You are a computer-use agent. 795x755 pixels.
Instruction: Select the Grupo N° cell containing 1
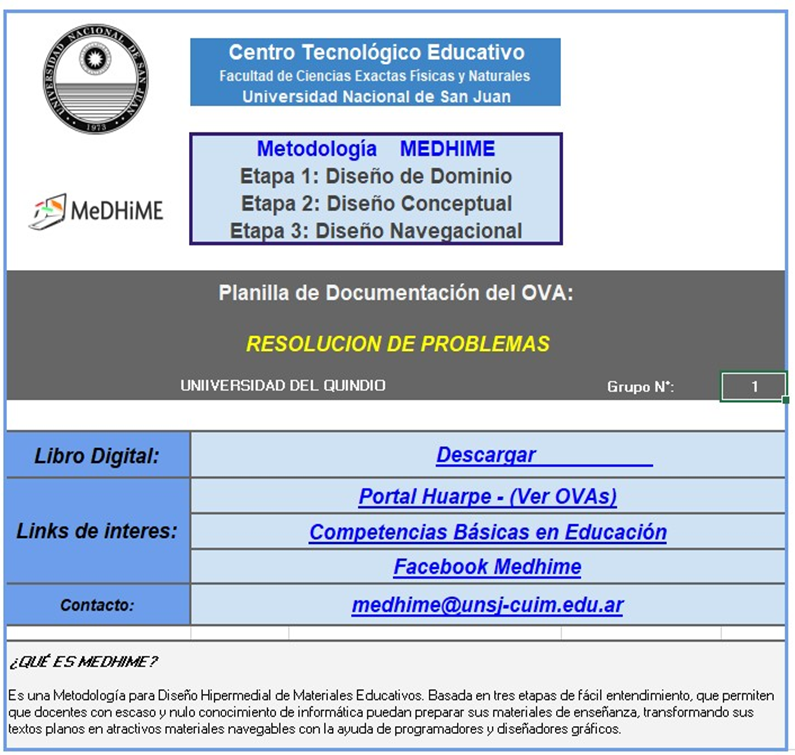[x=753, y=386]
